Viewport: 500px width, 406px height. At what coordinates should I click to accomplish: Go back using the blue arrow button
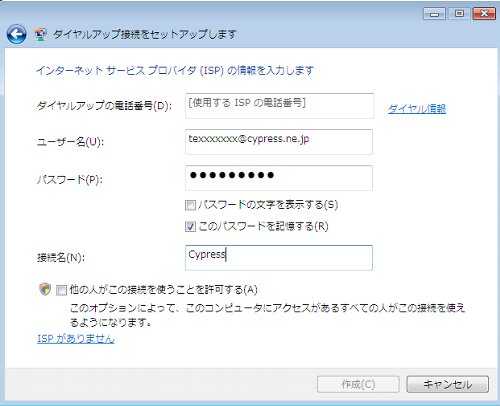(16, 34)
